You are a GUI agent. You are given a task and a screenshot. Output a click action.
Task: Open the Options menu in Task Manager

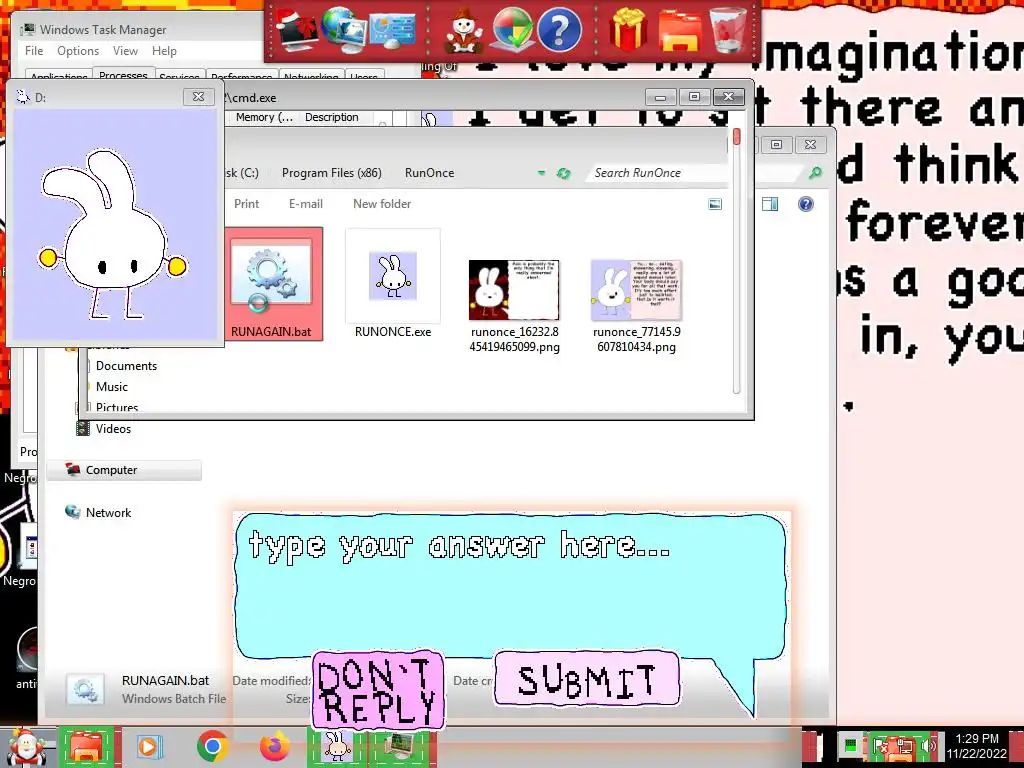(x=78, y=51)
